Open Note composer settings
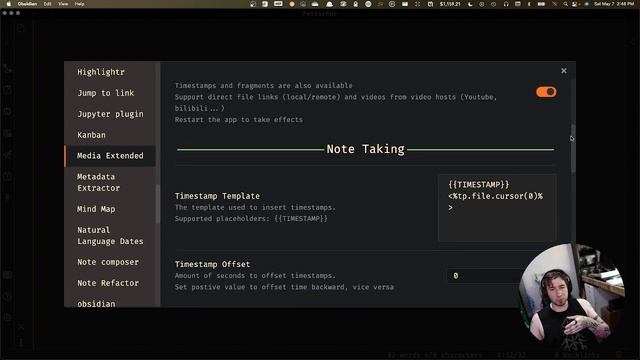This screenshot has height=360, width=640. coord(108,262)
